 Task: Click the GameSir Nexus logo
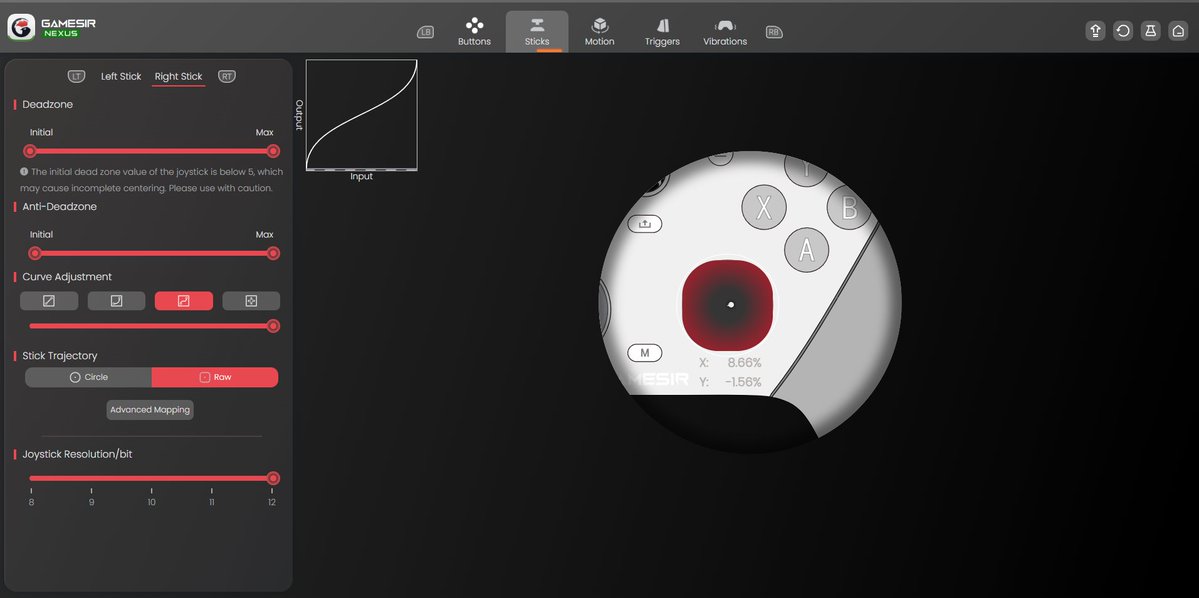pos(51,28)
